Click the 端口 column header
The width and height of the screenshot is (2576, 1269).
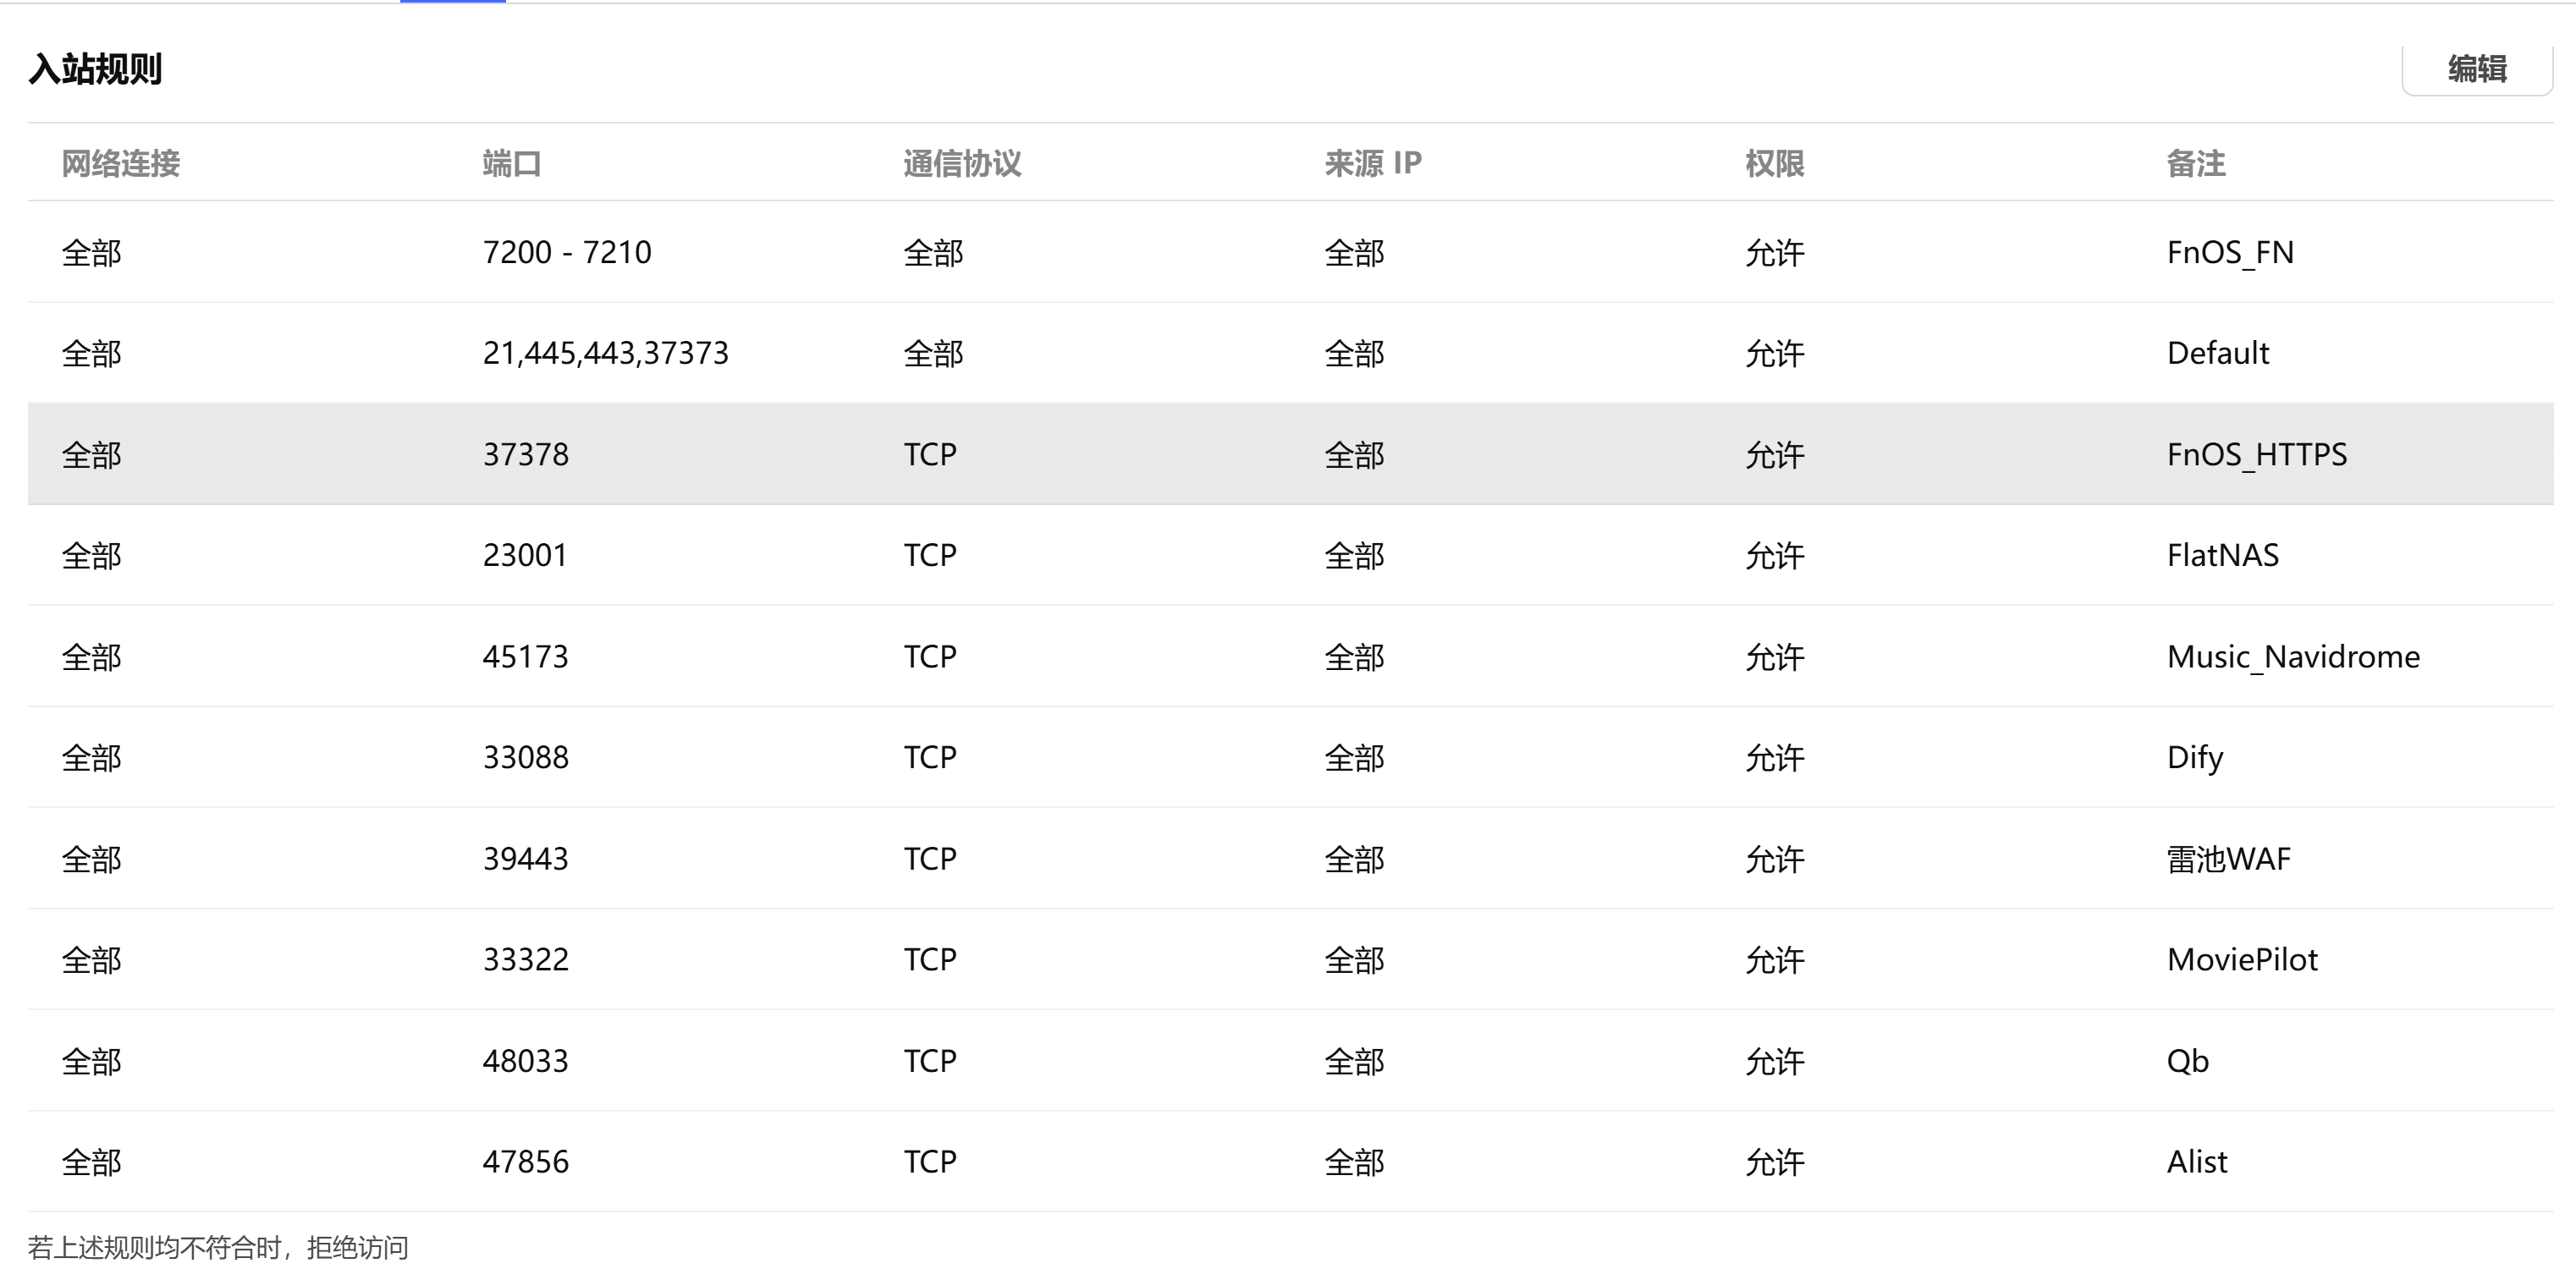[511, 163]
